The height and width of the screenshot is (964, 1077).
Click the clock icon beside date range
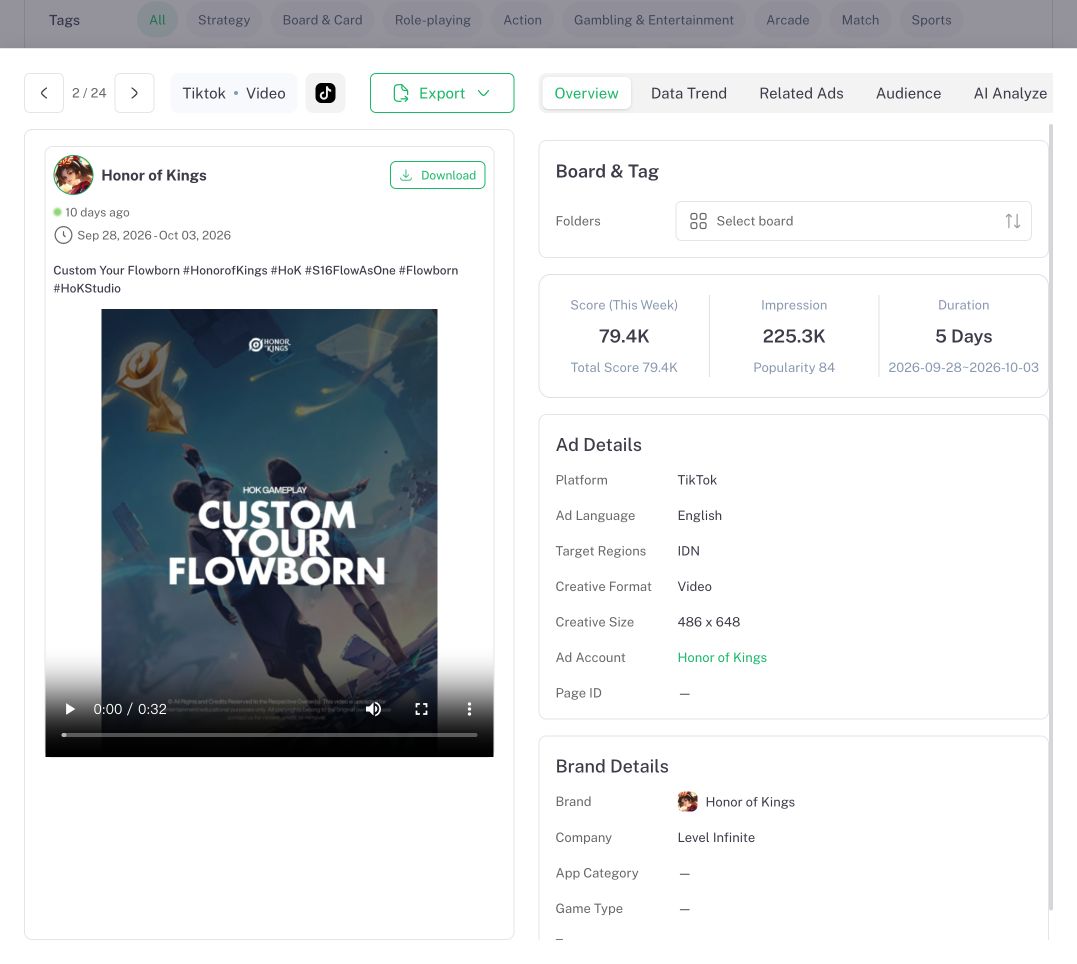[x=63, y=235]
